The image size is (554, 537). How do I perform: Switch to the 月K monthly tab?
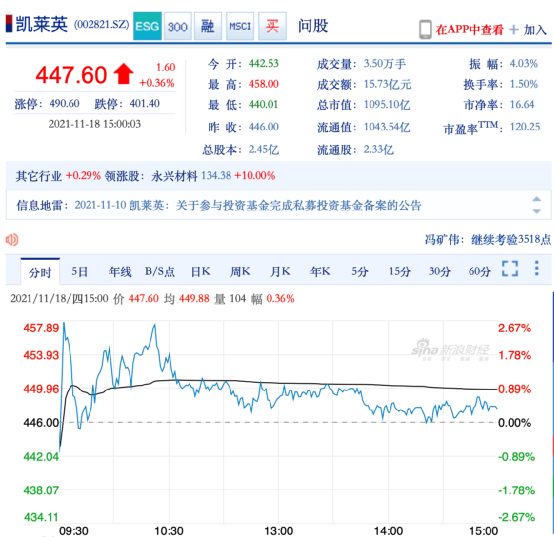280,271
